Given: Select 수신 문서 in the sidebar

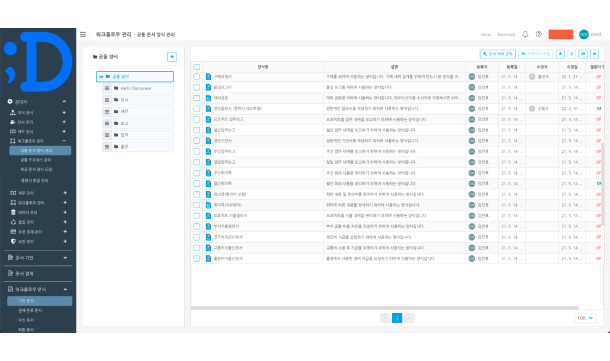Looking at the screenshot, I should pos(26,320).
